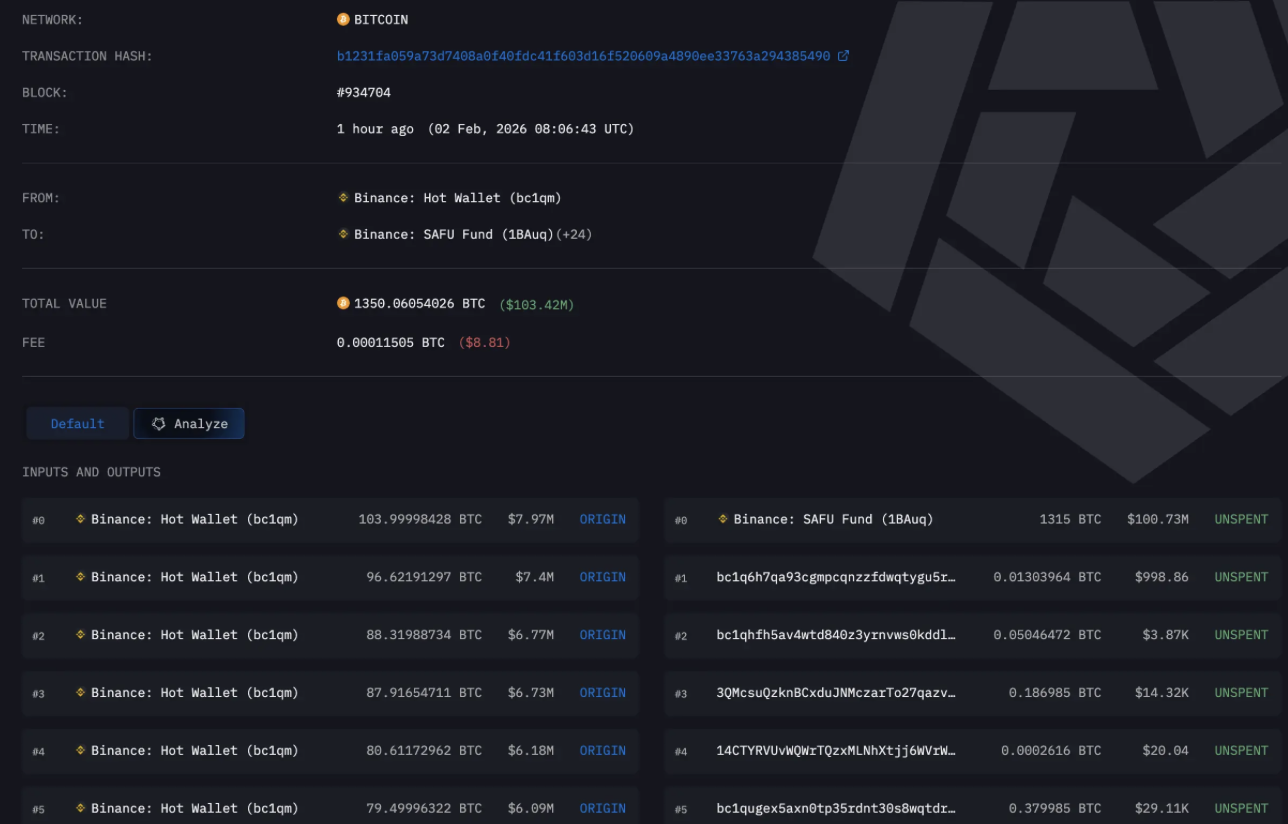Click the Bitcoin network logo icon
Viewport: 1288px width, 824px height.
[x=343, y=20]
